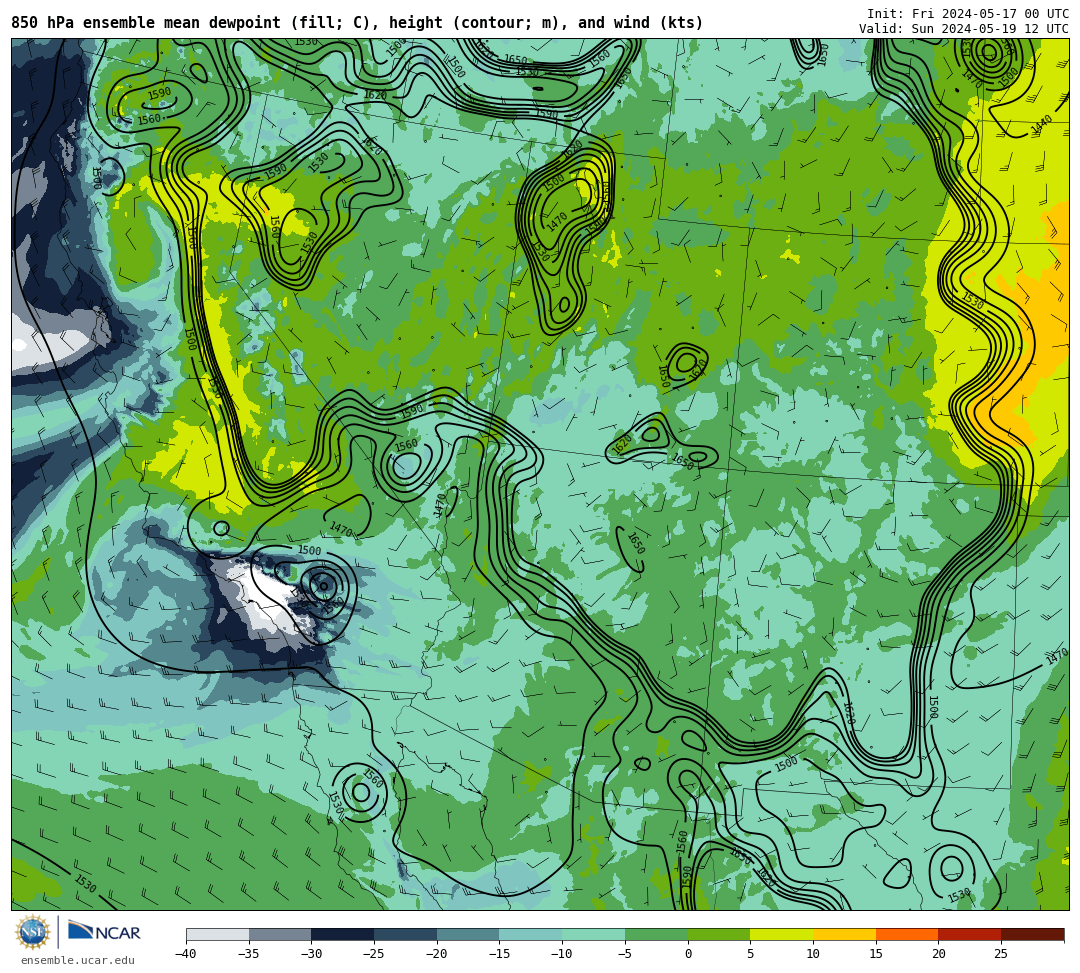Click the slate gray -35 to -30 color swatch
This screenshot has width=1080, height=973.
280,934
